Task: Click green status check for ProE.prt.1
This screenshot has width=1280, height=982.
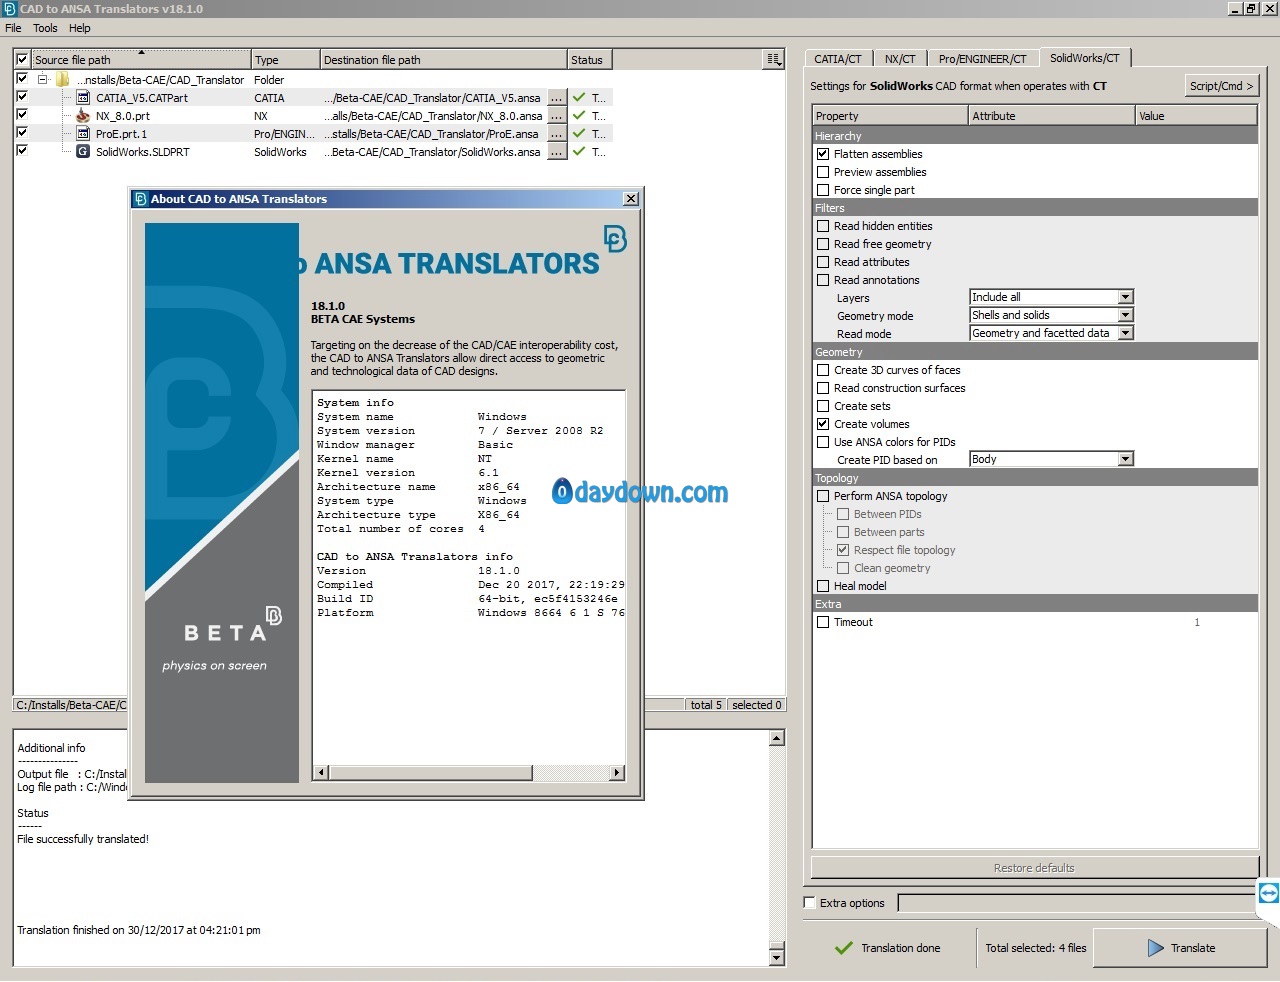Action: 579,134
